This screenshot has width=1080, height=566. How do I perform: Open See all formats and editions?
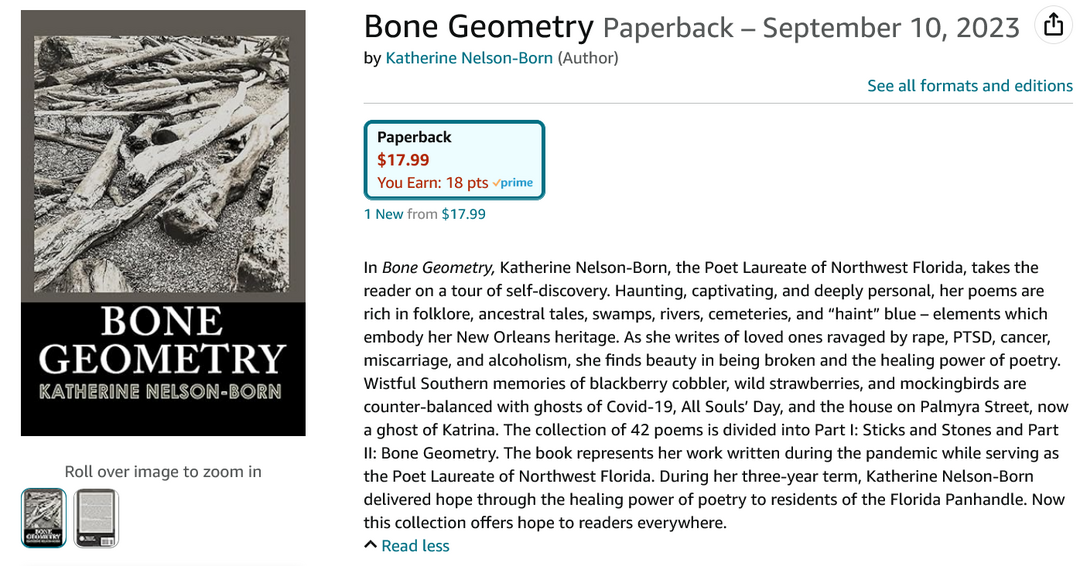970,86
